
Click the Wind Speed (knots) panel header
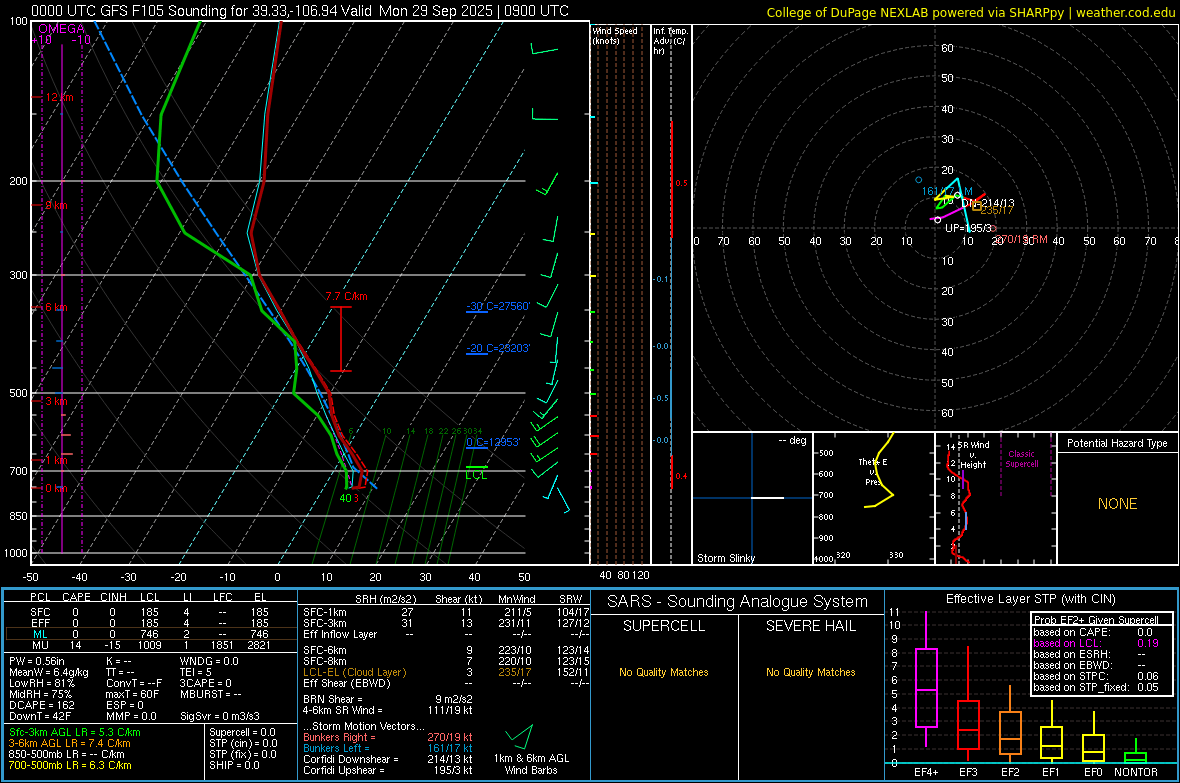[x=615, y=35]
